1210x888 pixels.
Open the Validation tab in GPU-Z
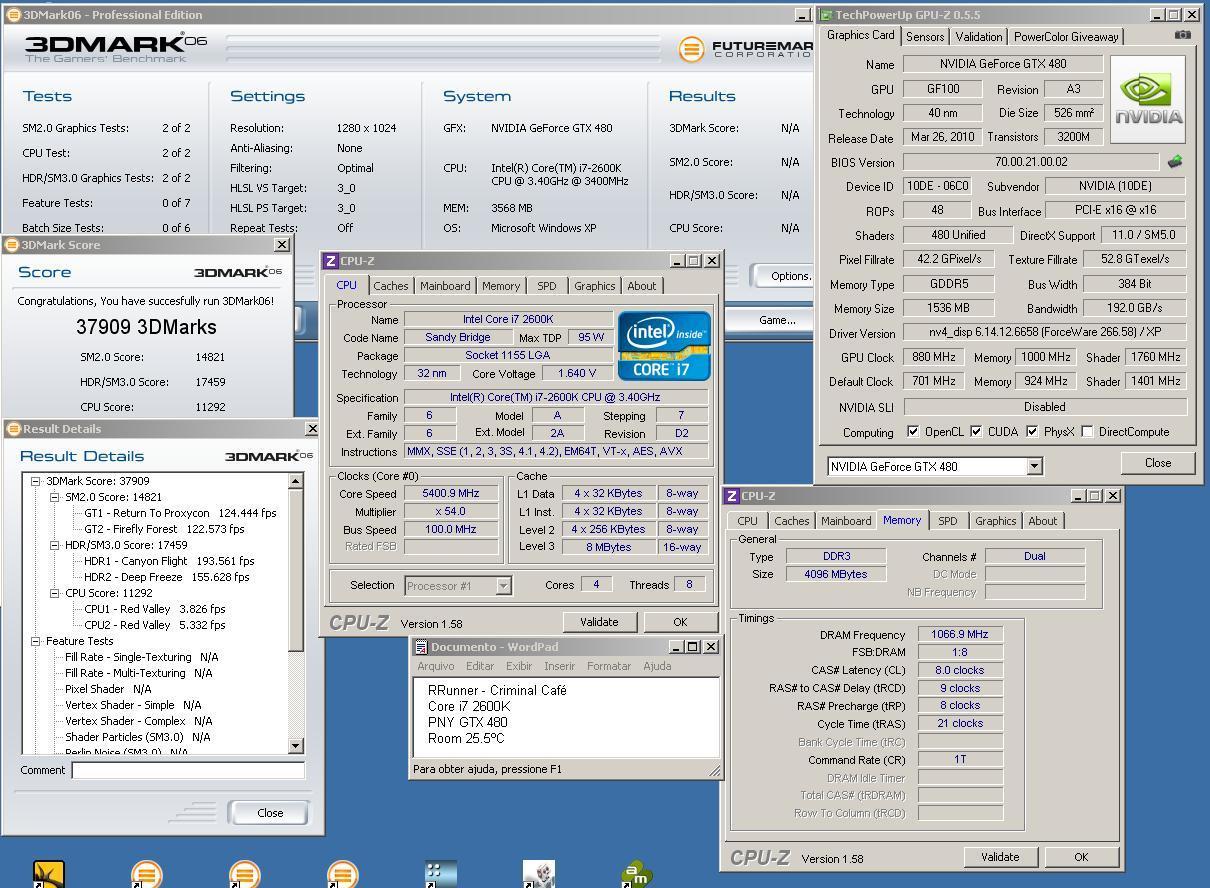(x=978, y=37)
